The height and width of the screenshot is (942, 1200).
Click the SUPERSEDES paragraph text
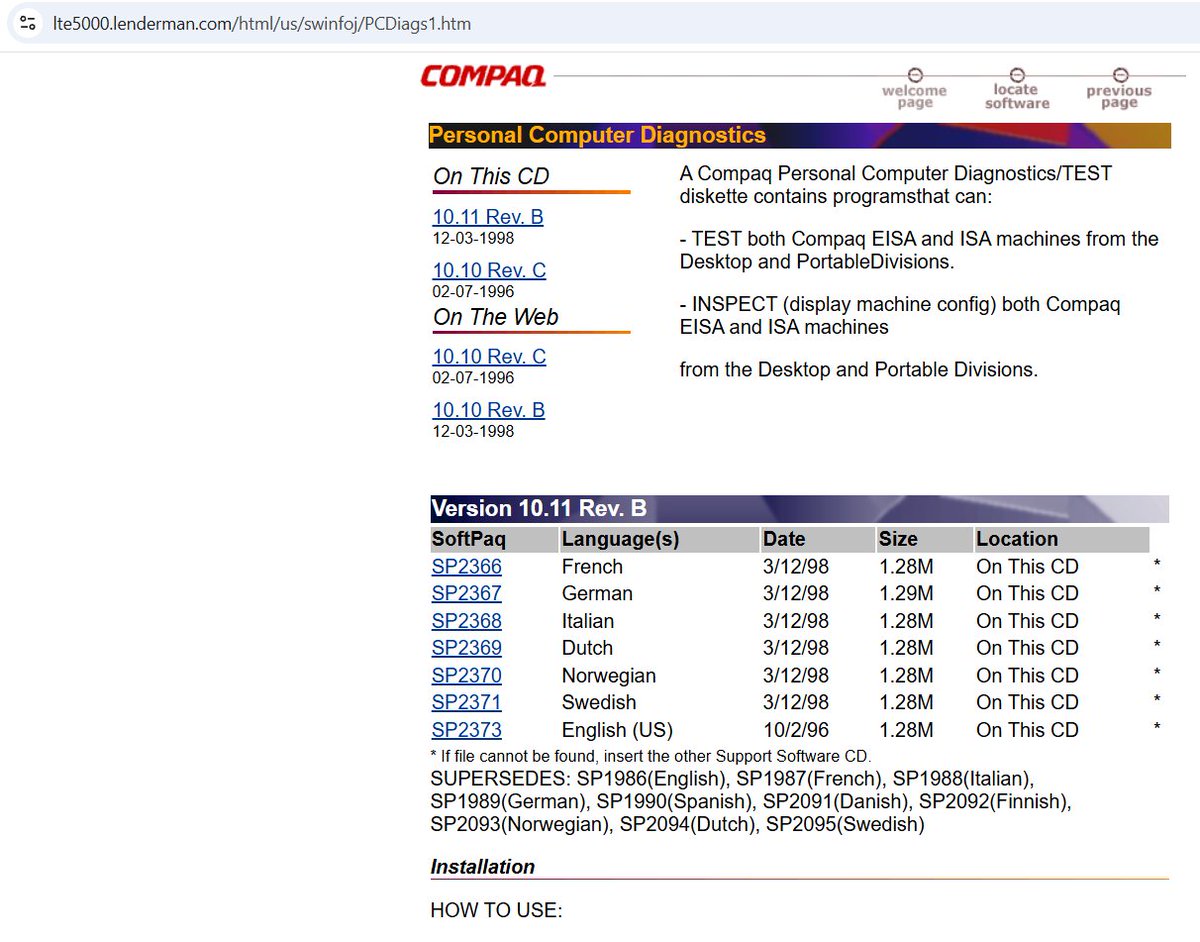[x=750, y=801]
